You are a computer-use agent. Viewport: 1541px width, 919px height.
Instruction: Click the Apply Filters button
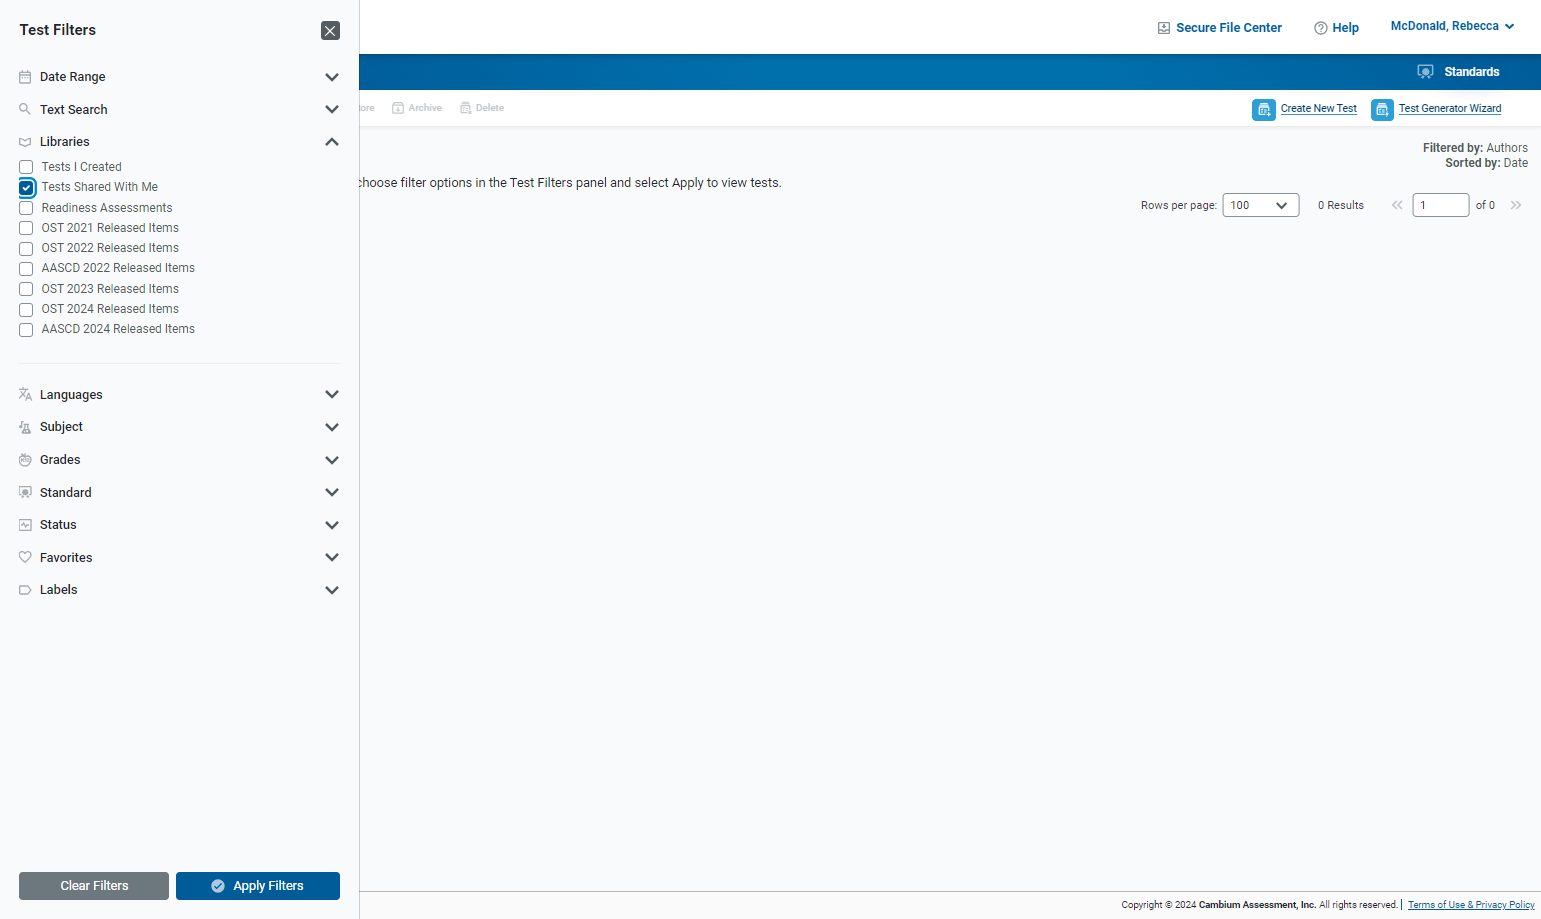(x=258, y=886)
